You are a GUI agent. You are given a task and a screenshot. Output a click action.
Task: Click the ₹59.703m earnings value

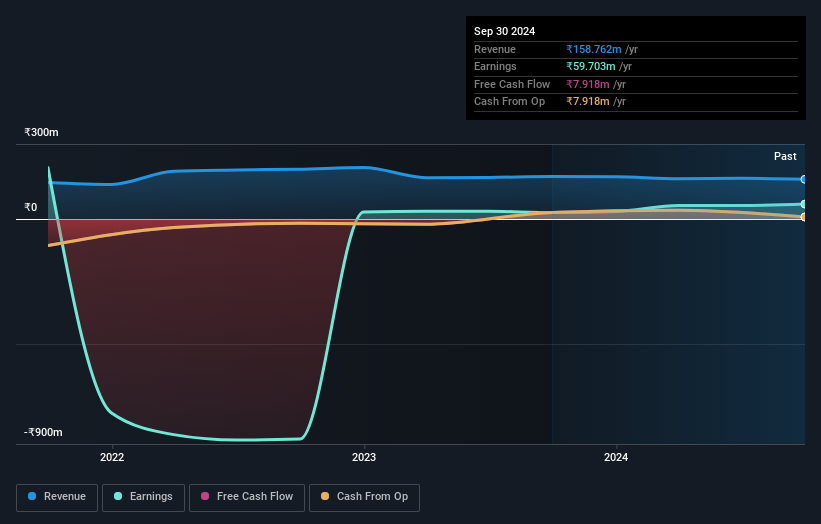pyautogui.click(x=591, y=66)
